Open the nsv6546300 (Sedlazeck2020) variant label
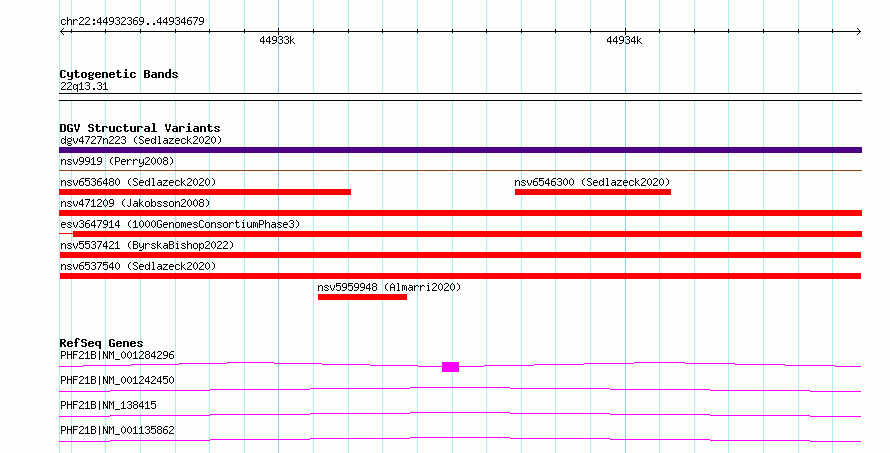 (x=592, y=182)
